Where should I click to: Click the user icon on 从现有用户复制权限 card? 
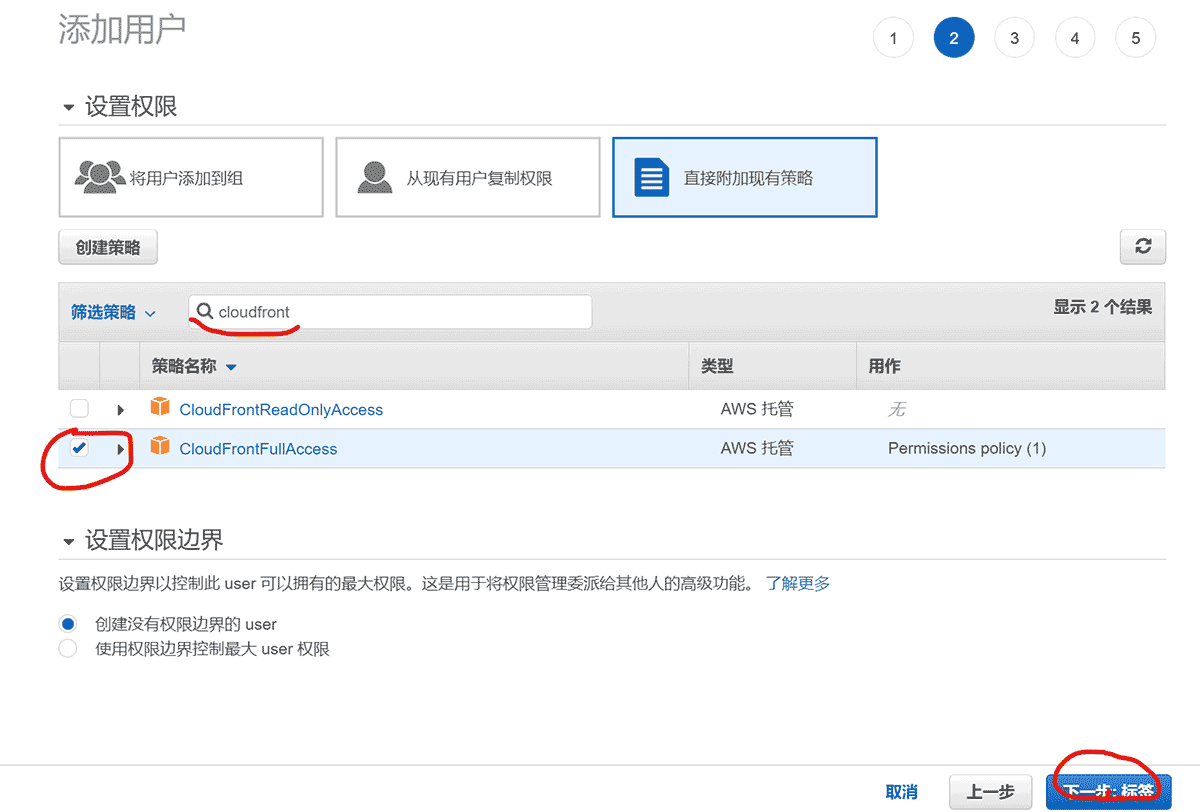(x=374, y=175)
